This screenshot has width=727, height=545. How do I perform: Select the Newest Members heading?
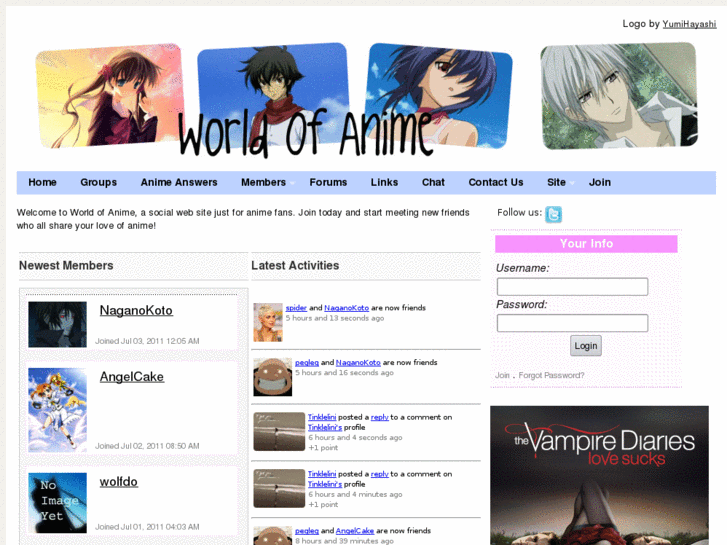[66, 266]
